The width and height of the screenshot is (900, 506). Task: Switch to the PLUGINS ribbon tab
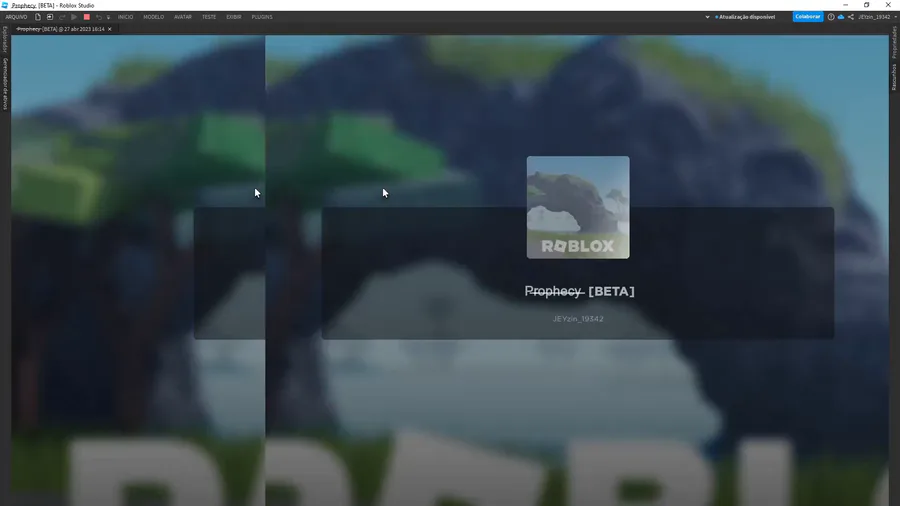[x=262, y=17]
